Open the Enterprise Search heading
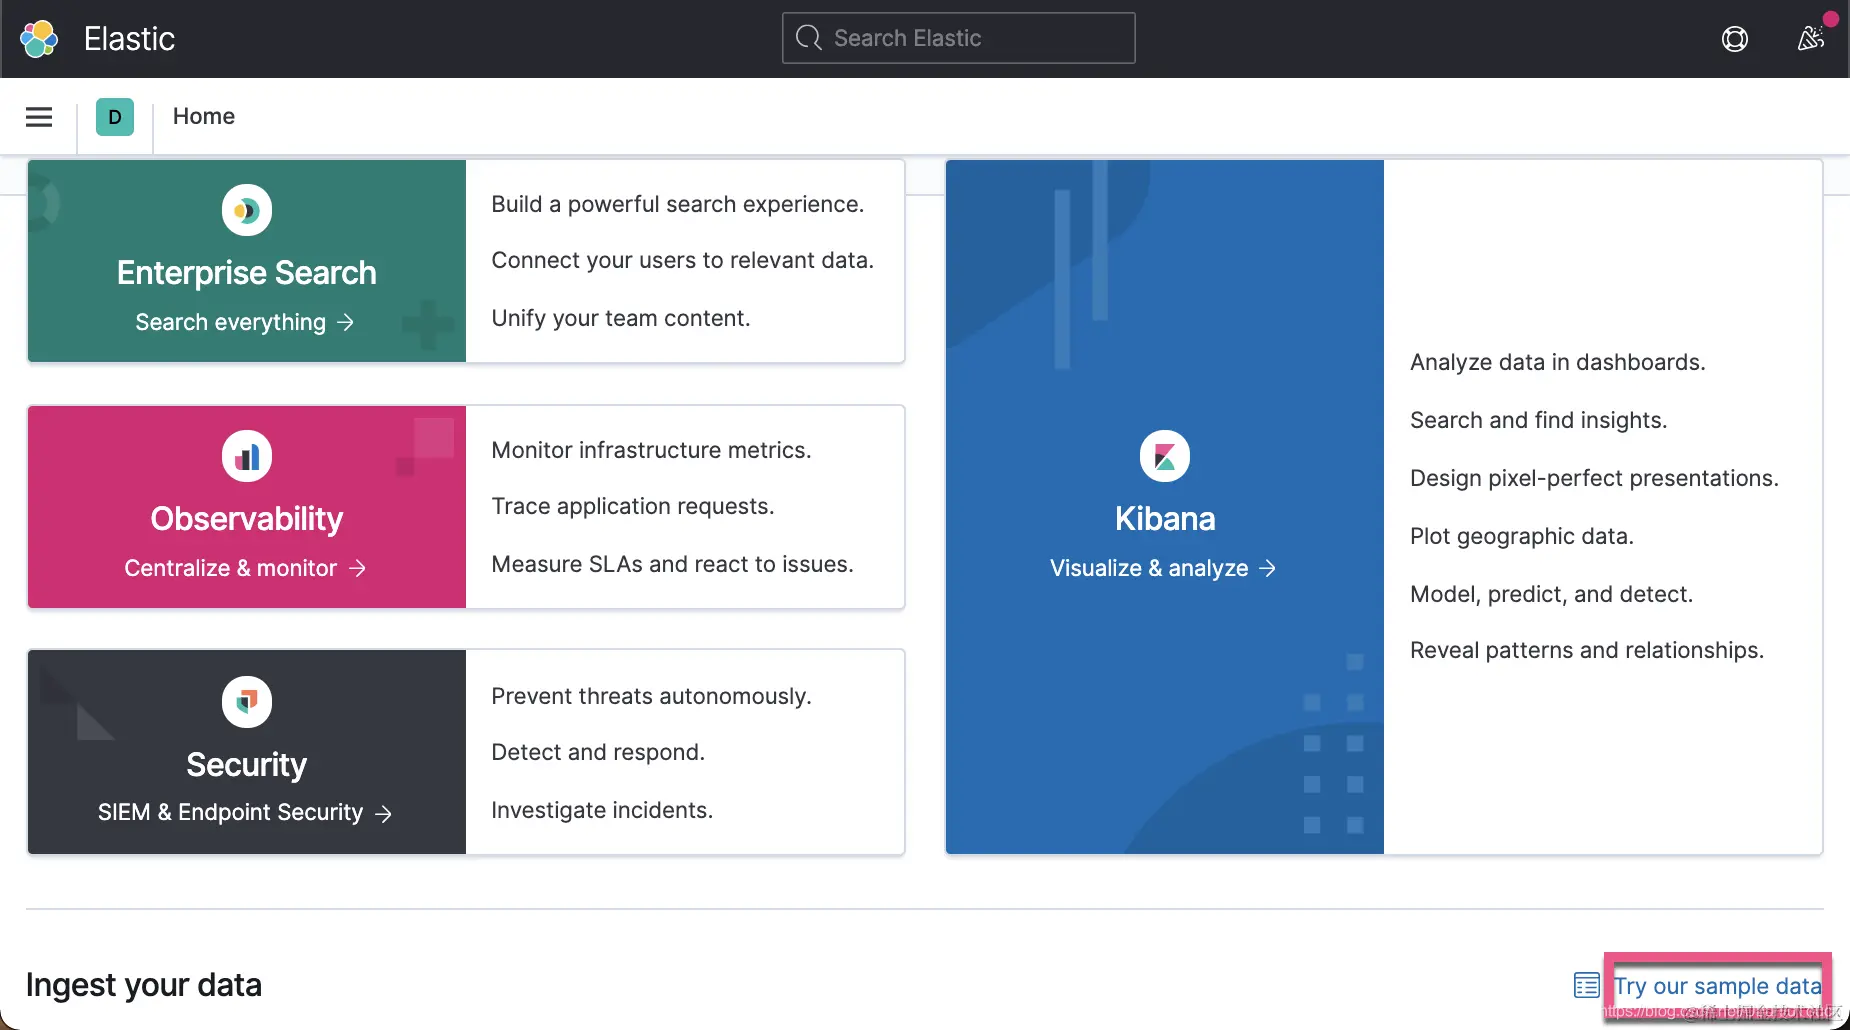The height and width of the screenshot is (1030, 1850). point(247,273)
